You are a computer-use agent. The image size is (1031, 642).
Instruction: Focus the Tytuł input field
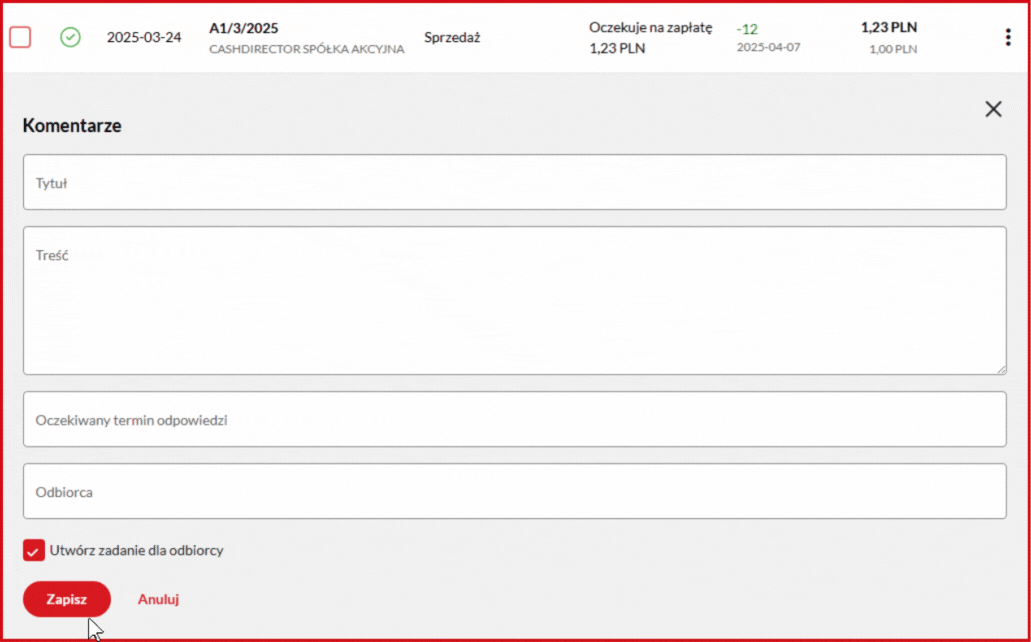(x=515, y=182)
